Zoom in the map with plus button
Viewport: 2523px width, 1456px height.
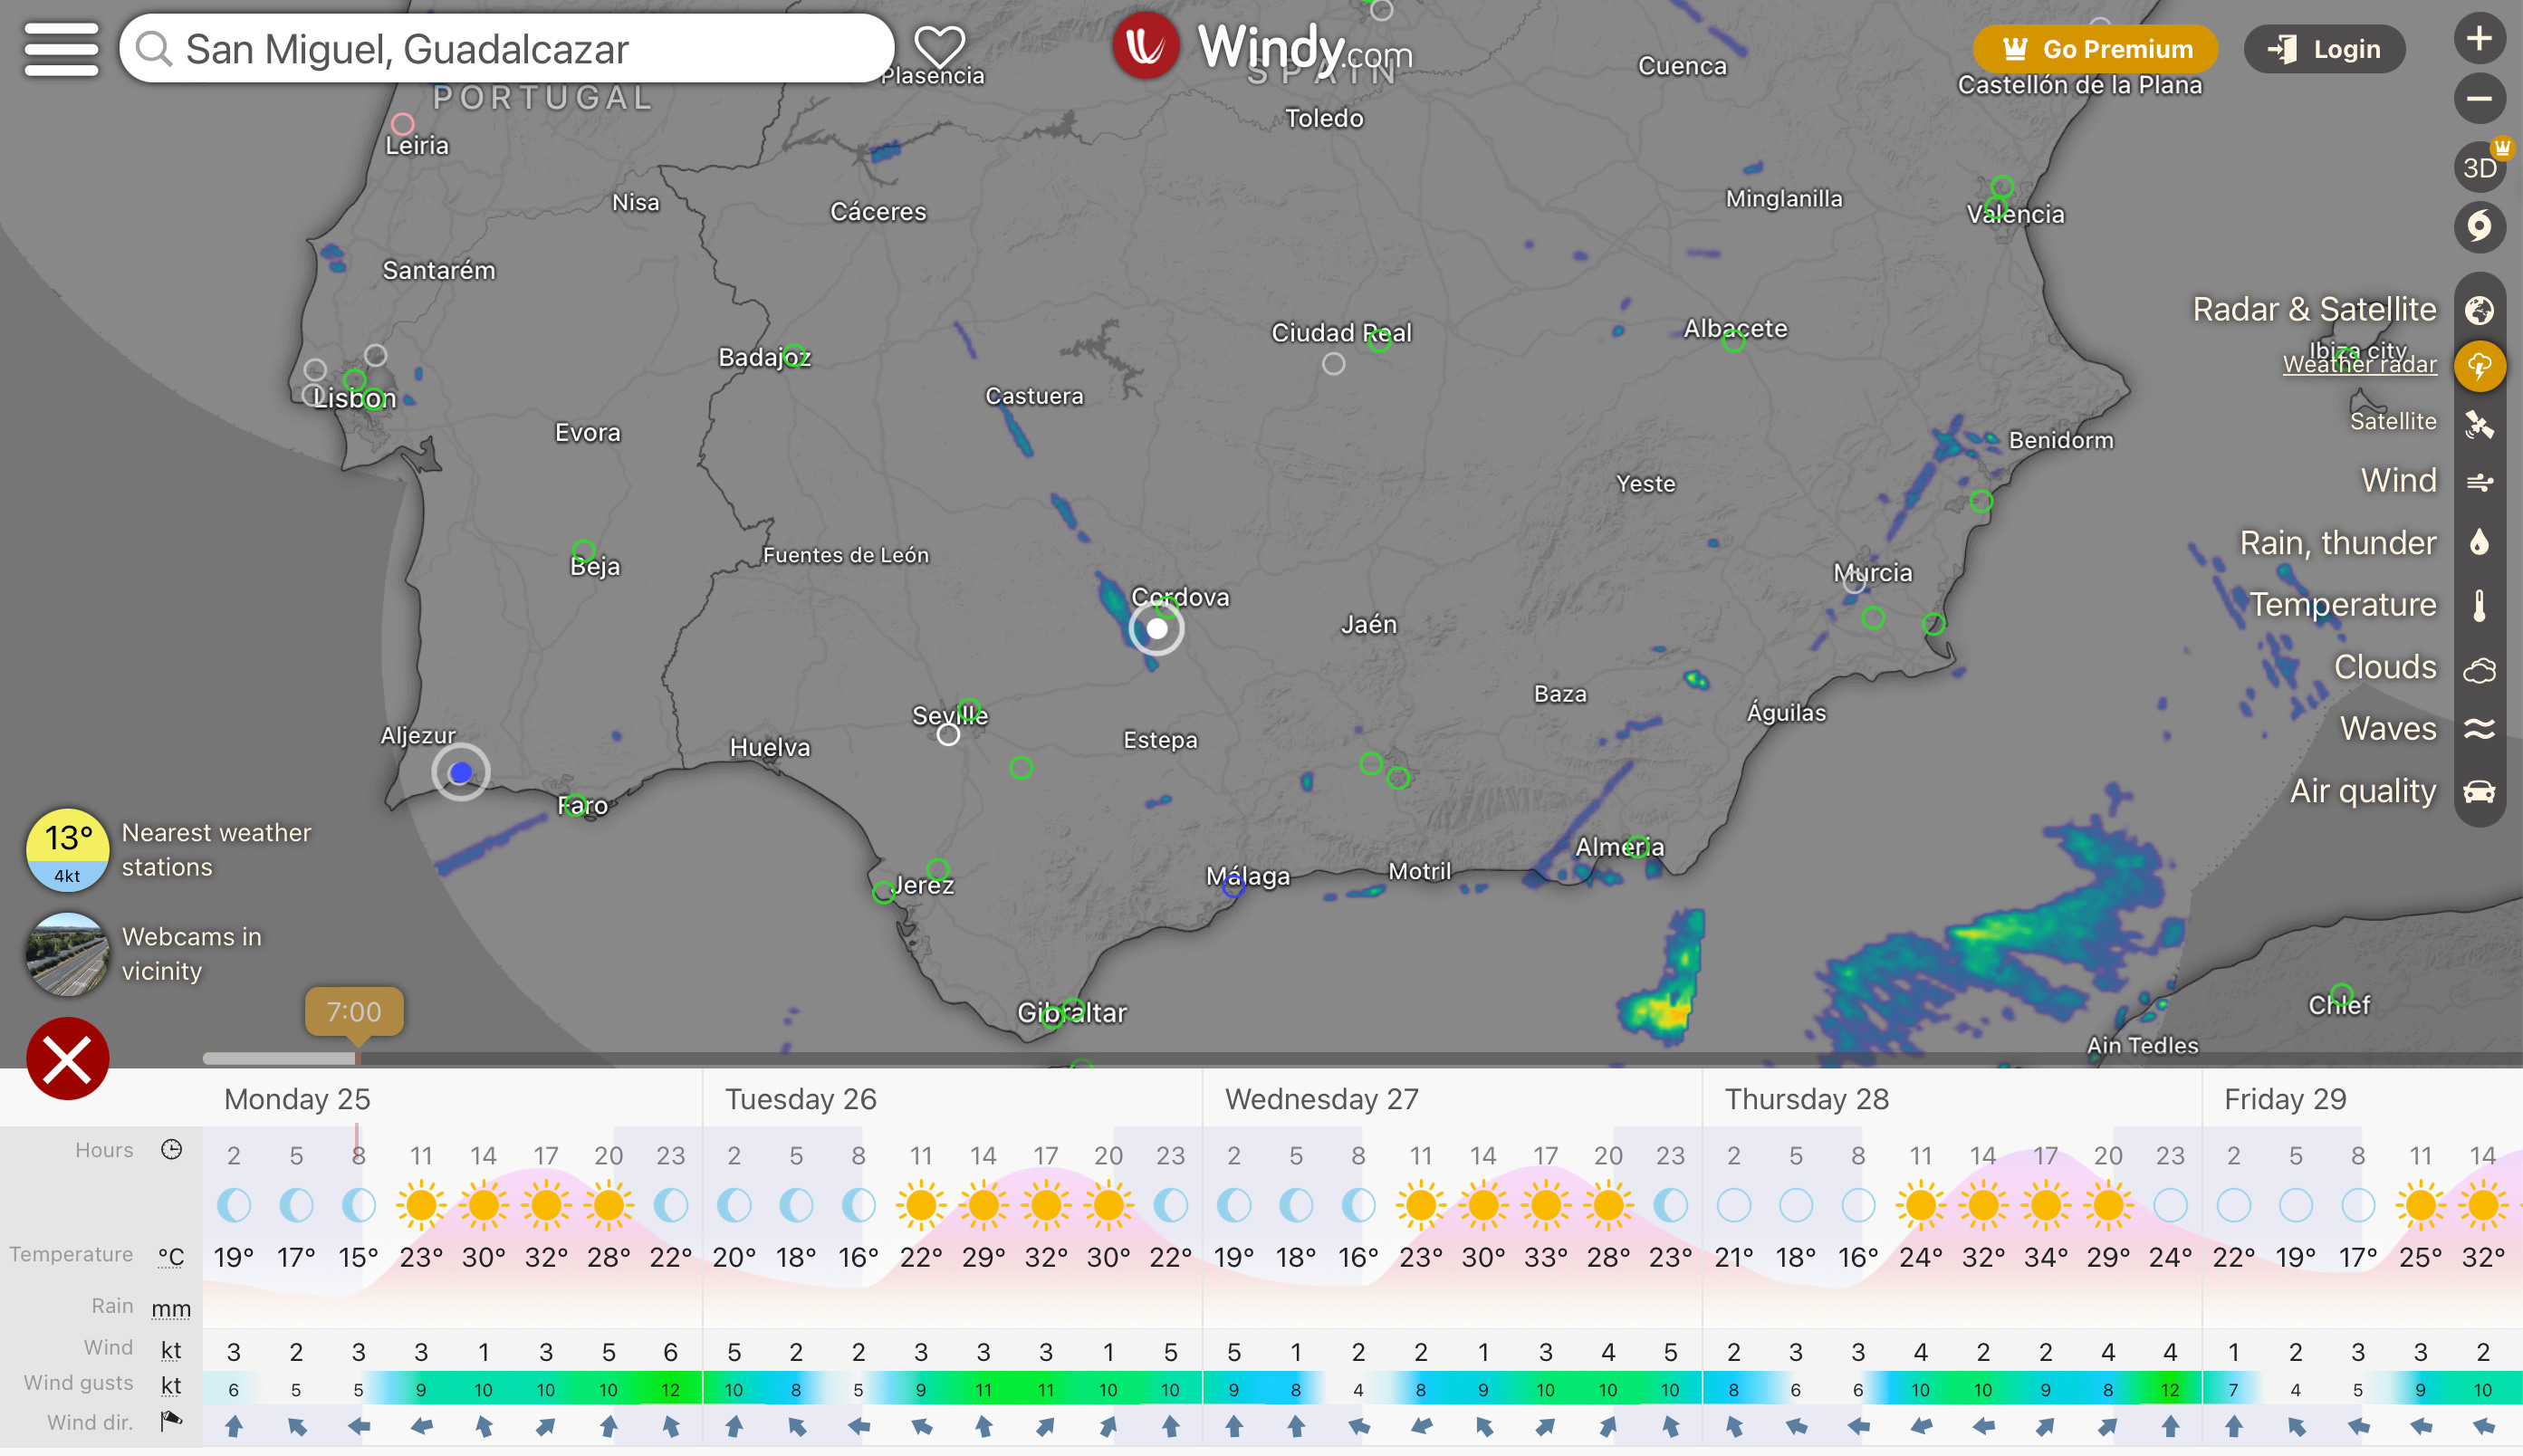tap(2478, 40)
